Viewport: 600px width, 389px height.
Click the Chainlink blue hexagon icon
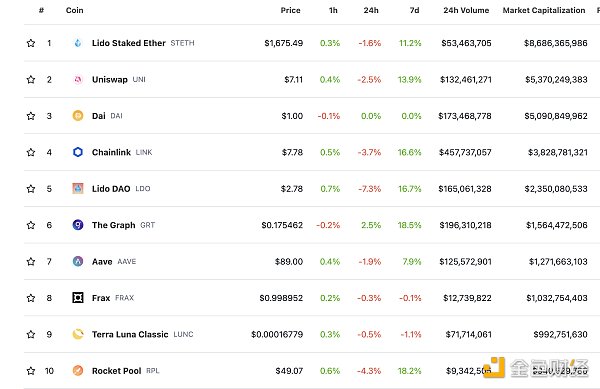pyautogui.click(x=78, y=152)
